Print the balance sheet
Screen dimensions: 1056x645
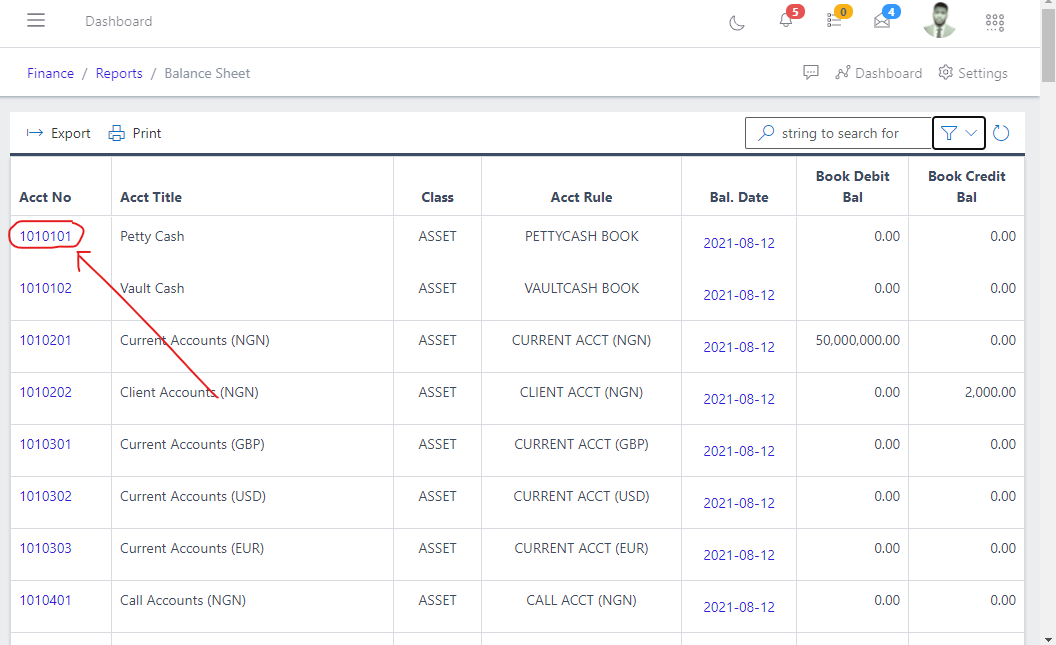tap(135, 133)
